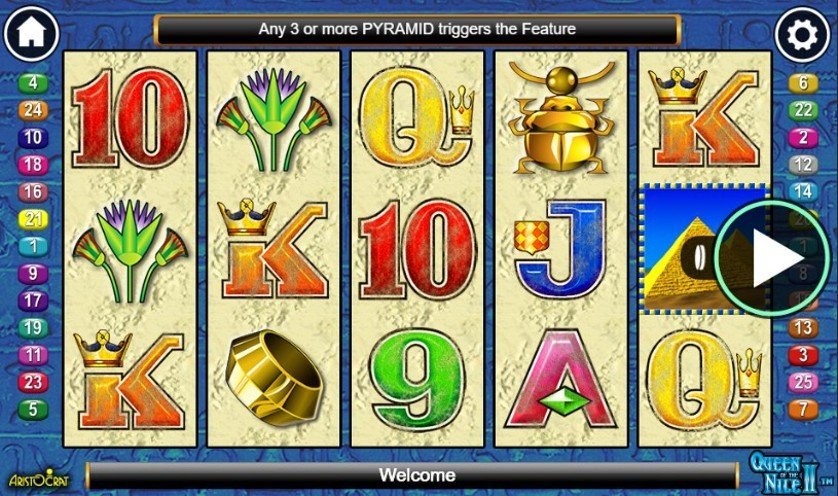Select payline 6 marker on right
Image resolution: width=838 pixels, height=496 pixels.
point(803,83)
